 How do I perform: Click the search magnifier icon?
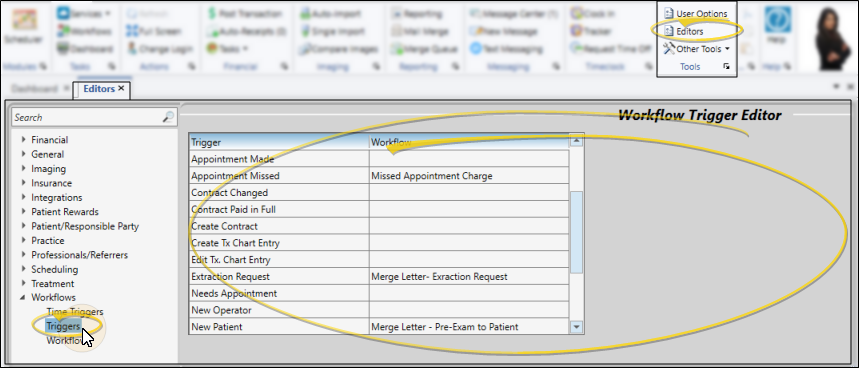pyautogui.click(x=168, y=117)
